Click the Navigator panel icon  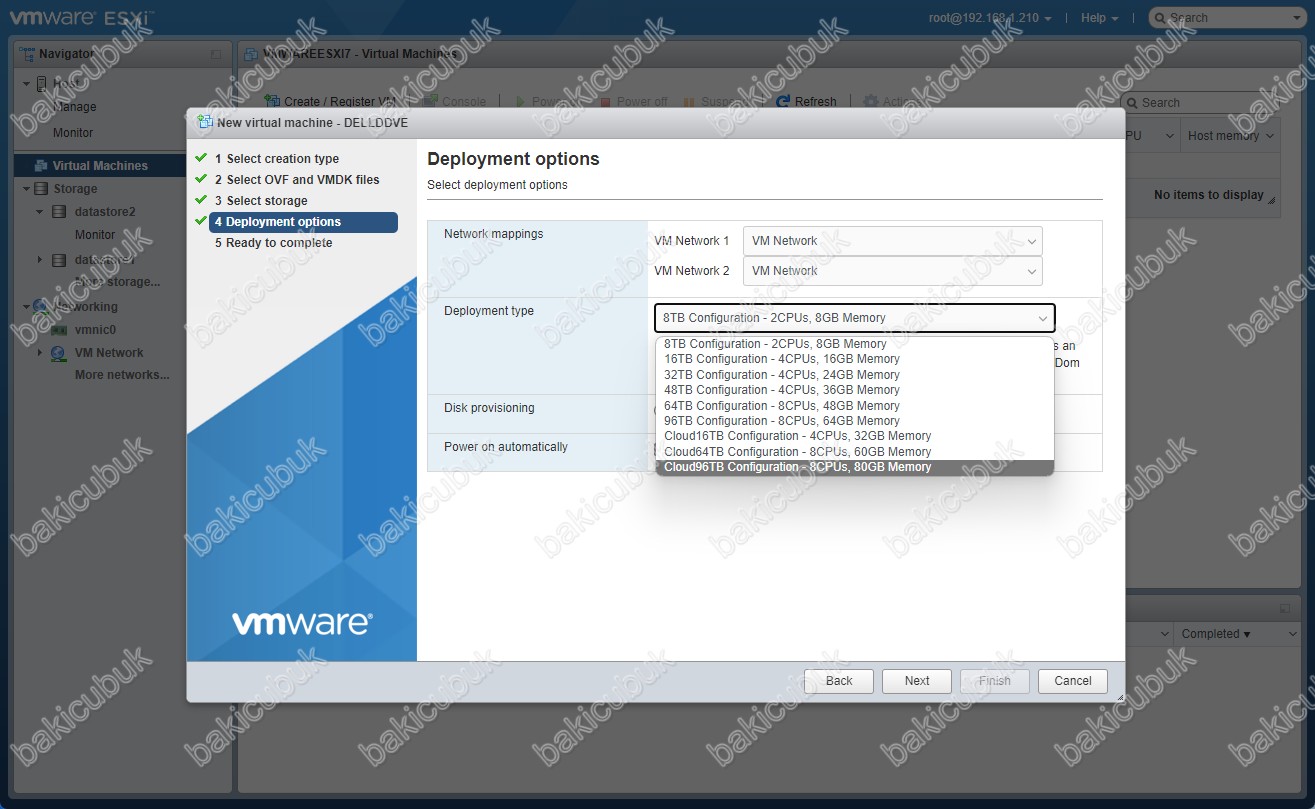(26, 54)
